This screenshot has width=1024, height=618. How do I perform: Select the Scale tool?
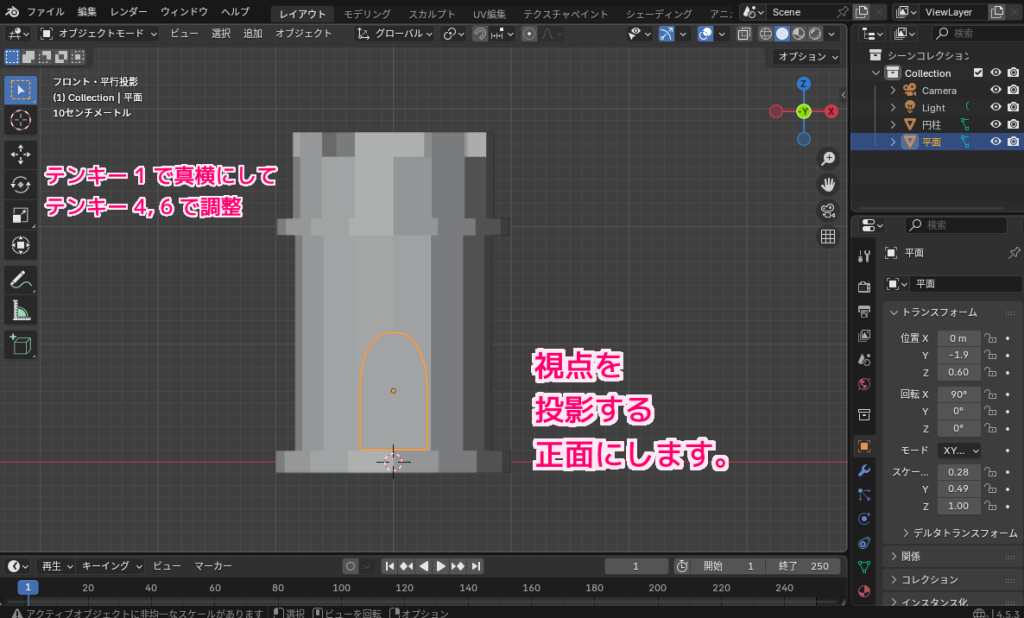click(x=20, y=214)
